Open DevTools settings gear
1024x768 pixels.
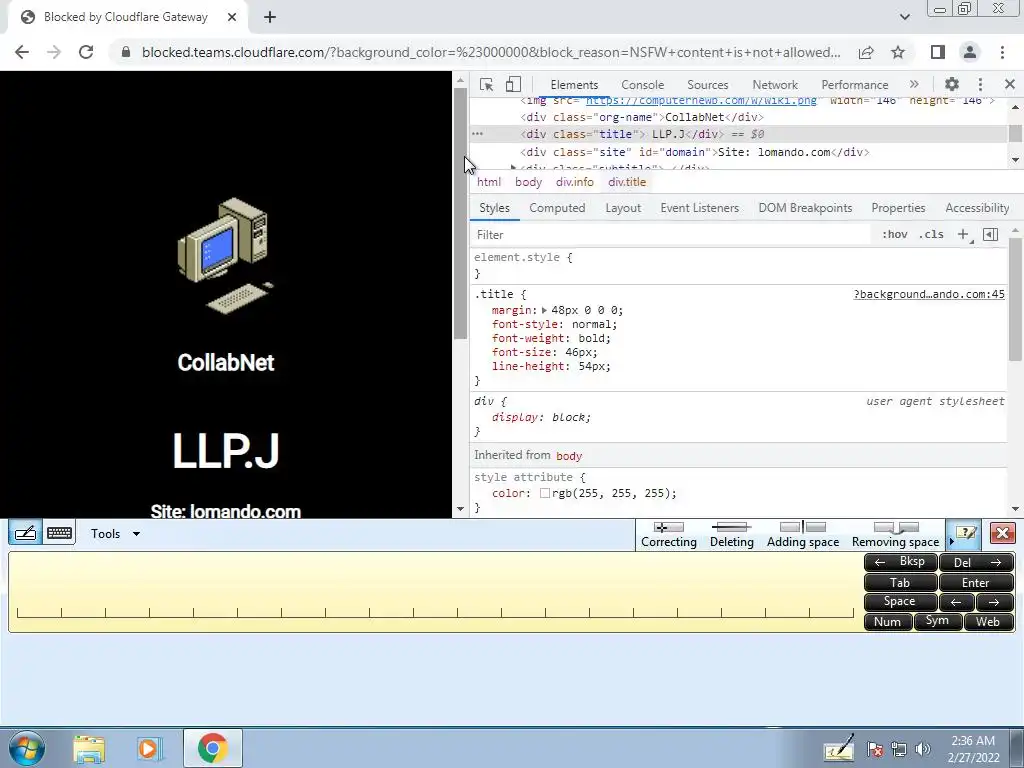click(x=952, y=84)
